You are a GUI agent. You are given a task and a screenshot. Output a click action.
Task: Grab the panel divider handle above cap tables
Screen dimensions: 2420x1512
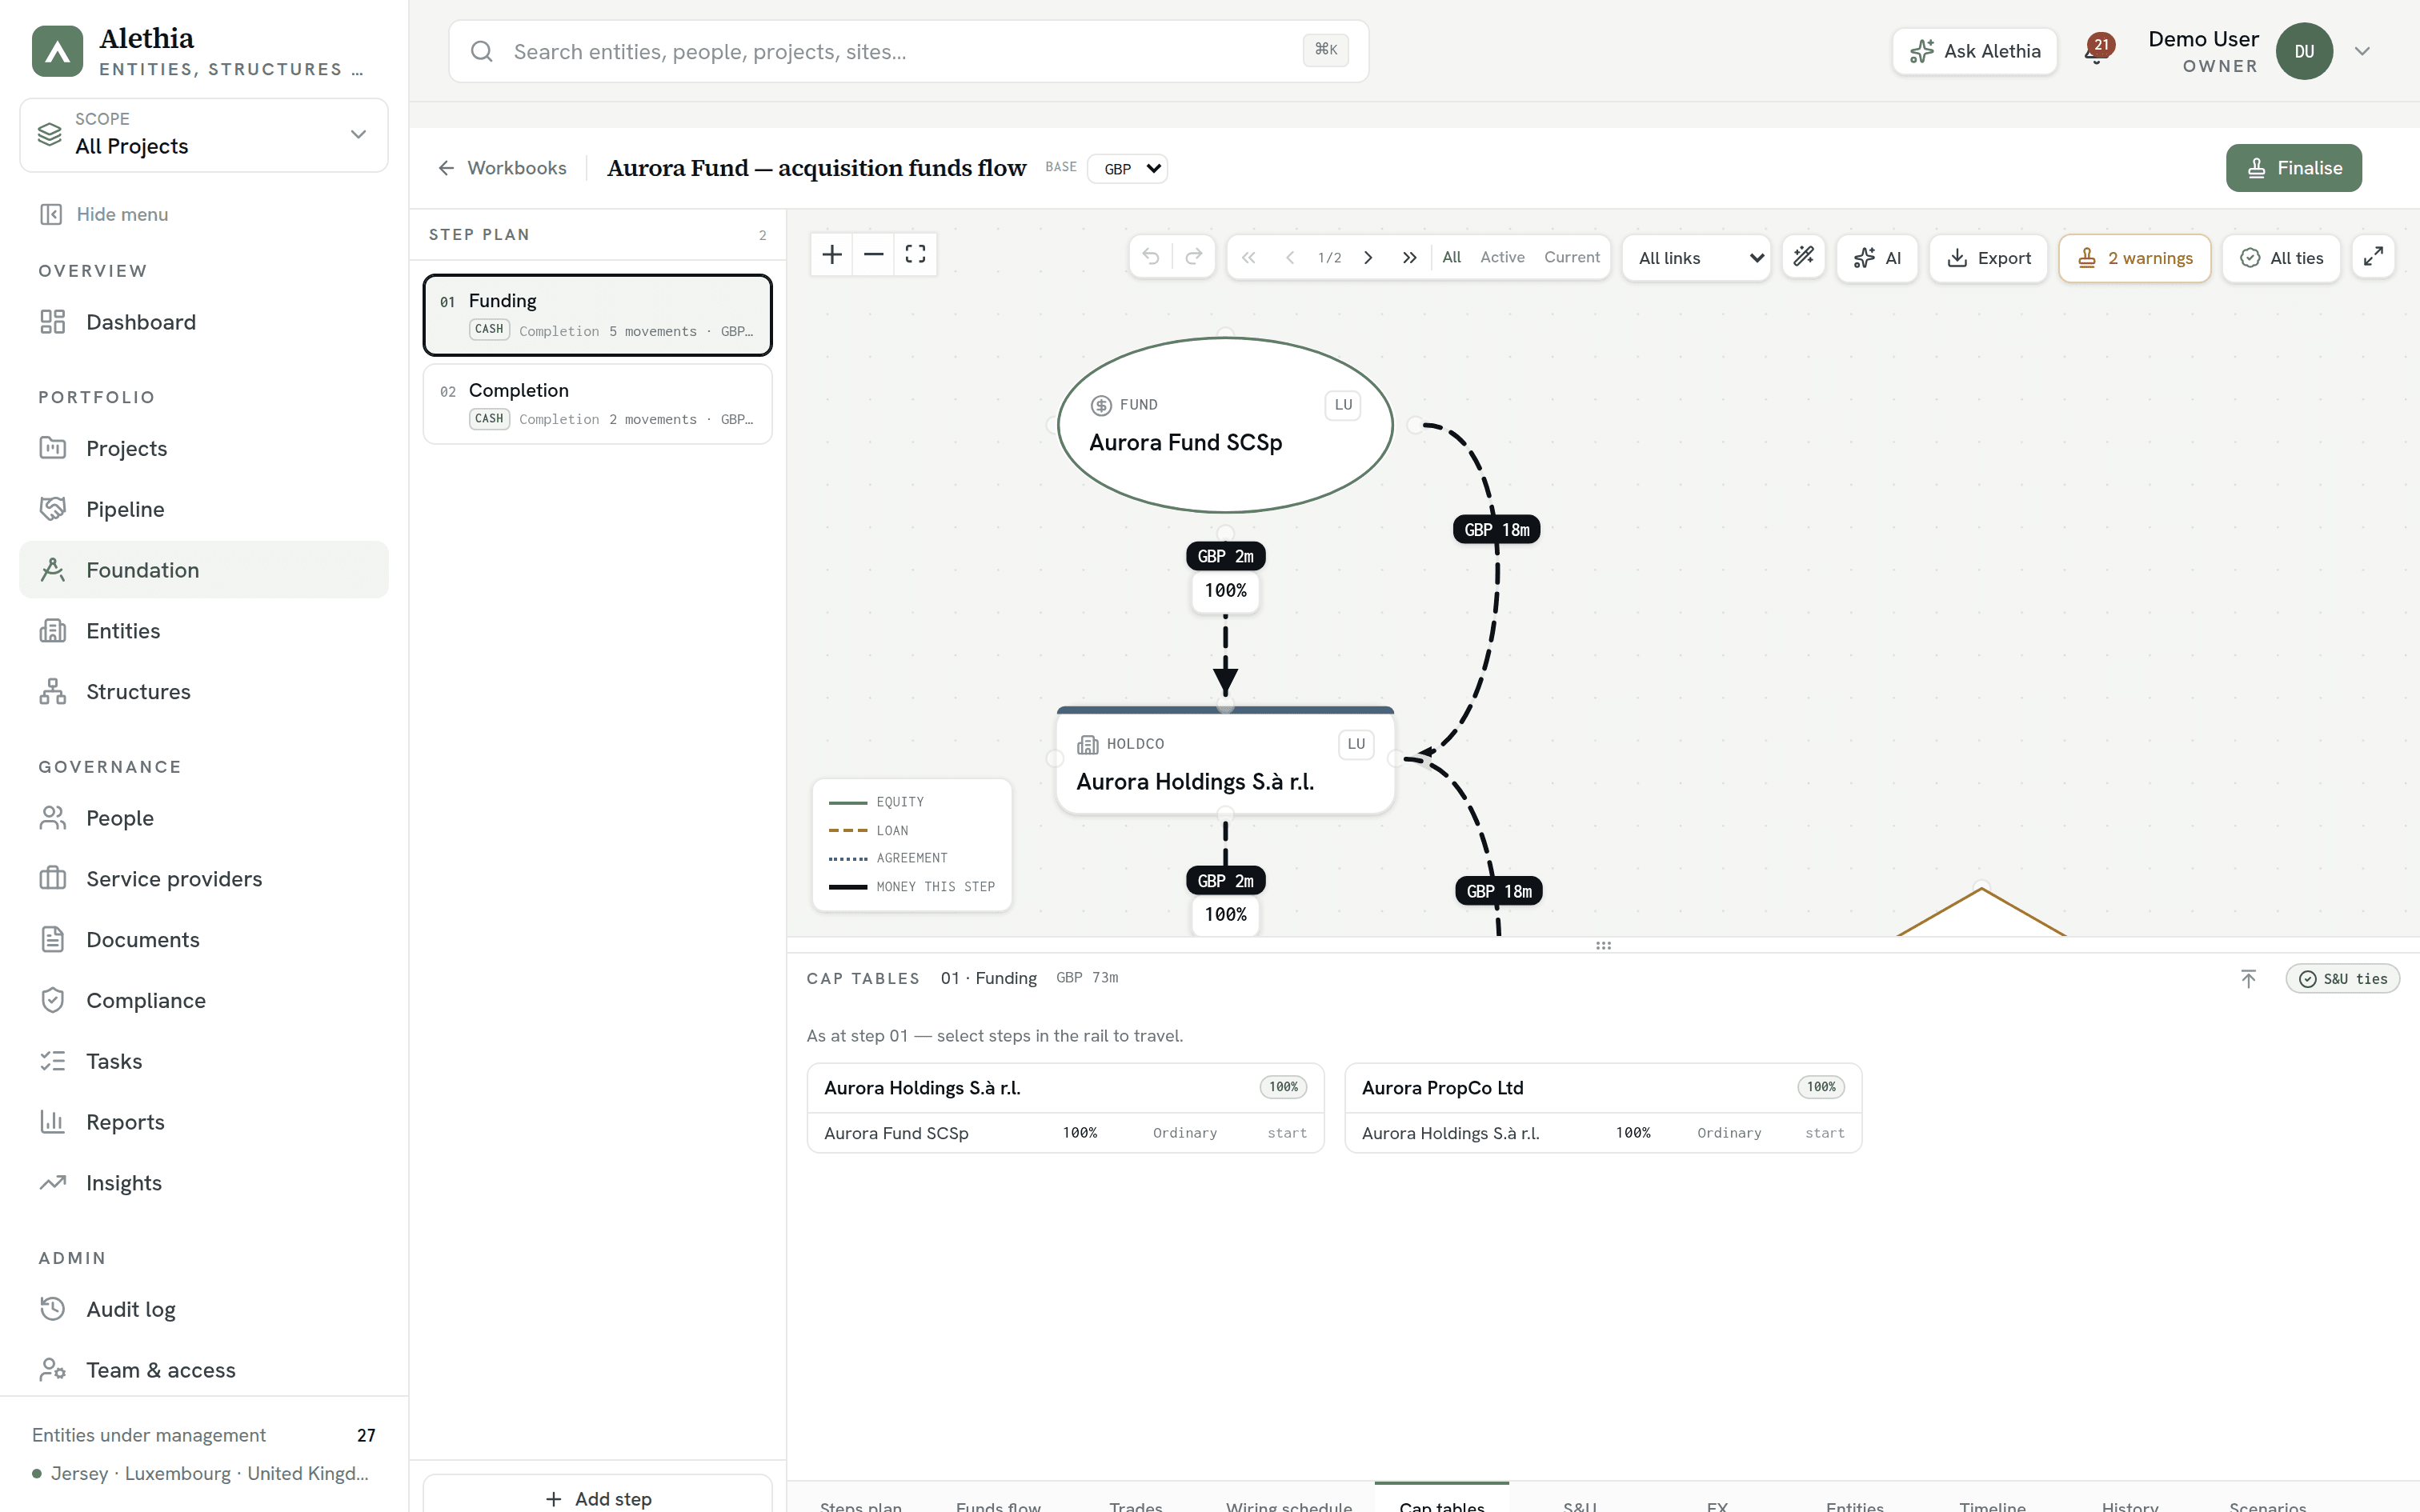(x=1603, y=945)
